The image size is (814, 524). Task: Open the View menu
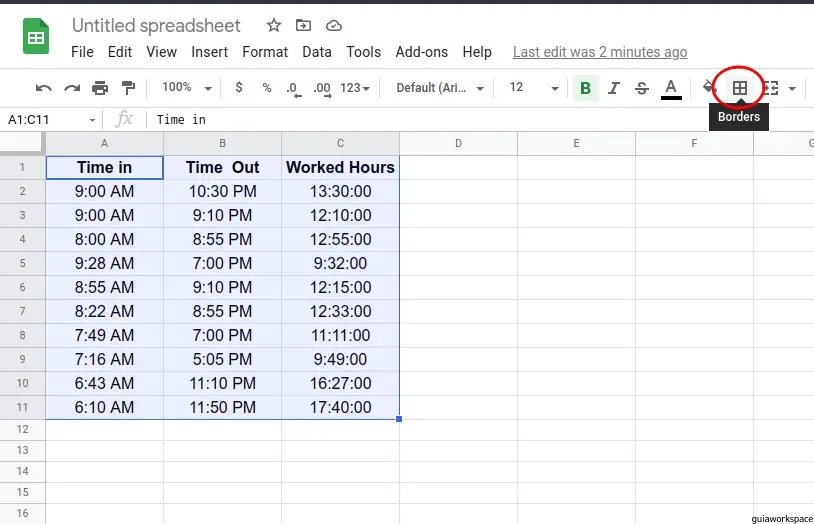click(161, 52)
